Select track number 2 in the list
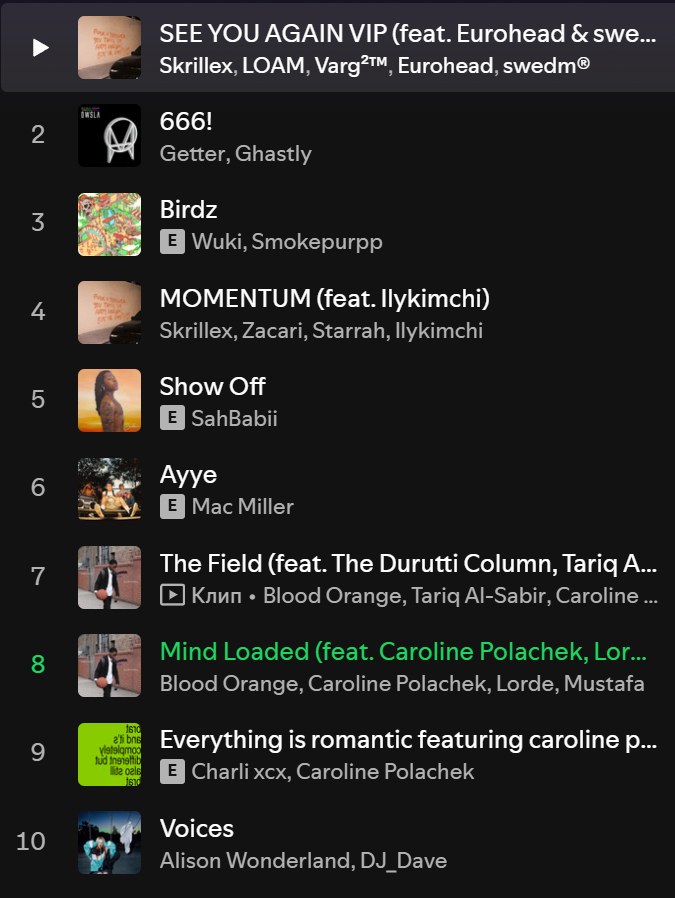675x898 pixels. coord(38,135)
